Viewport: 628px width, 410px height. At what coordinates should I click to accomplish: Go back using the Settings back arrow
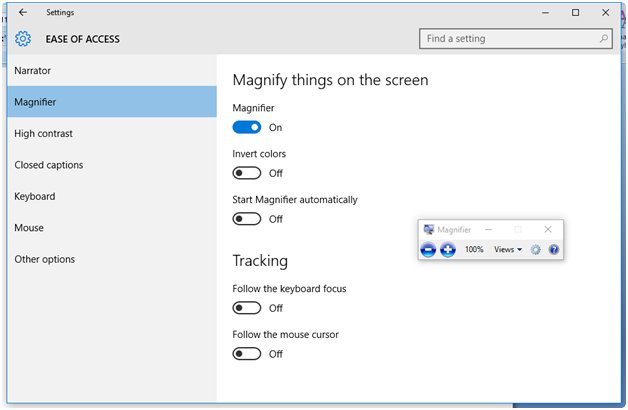[23, 12]
